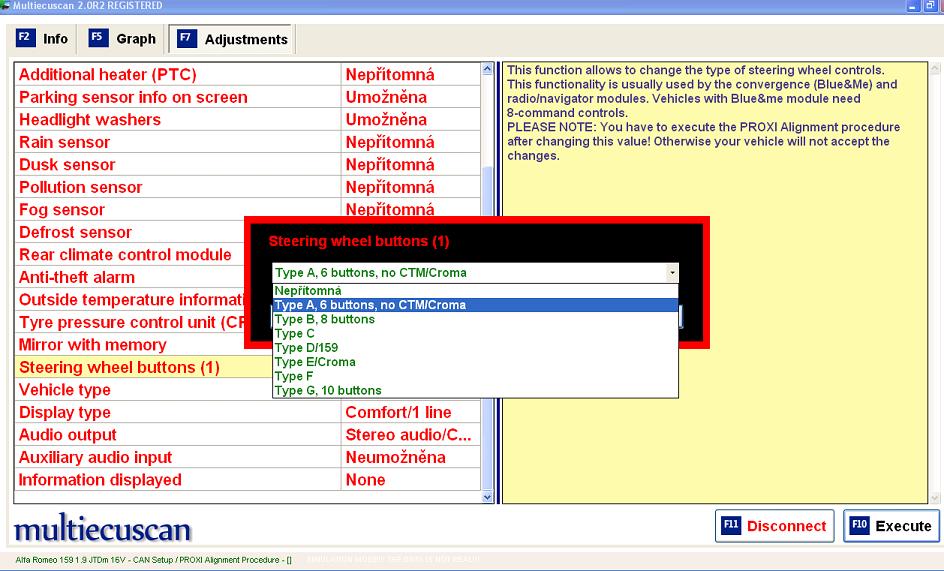
Task: Select the Pollution sensor row
Action: coord(247,187)
